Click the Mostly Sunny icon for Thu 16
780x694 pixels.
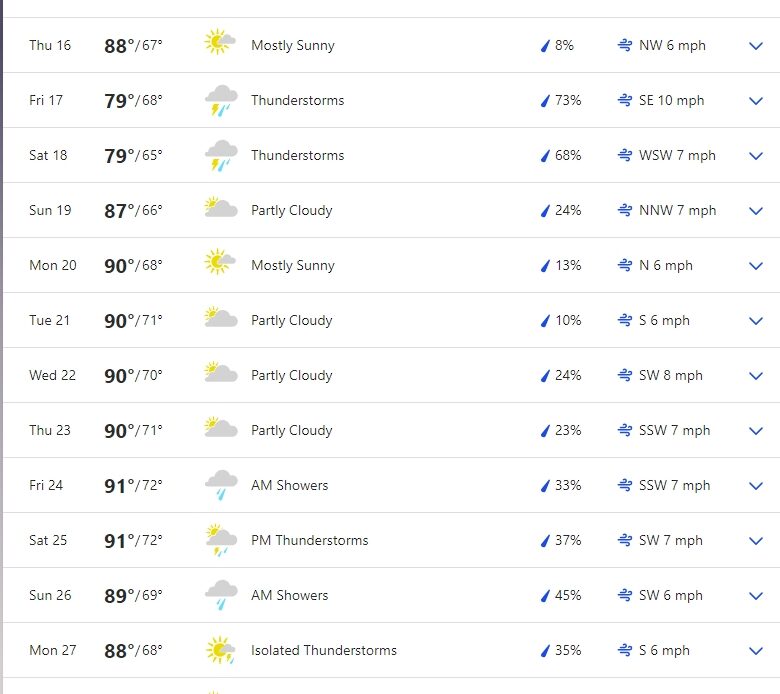tap(220, 43)
